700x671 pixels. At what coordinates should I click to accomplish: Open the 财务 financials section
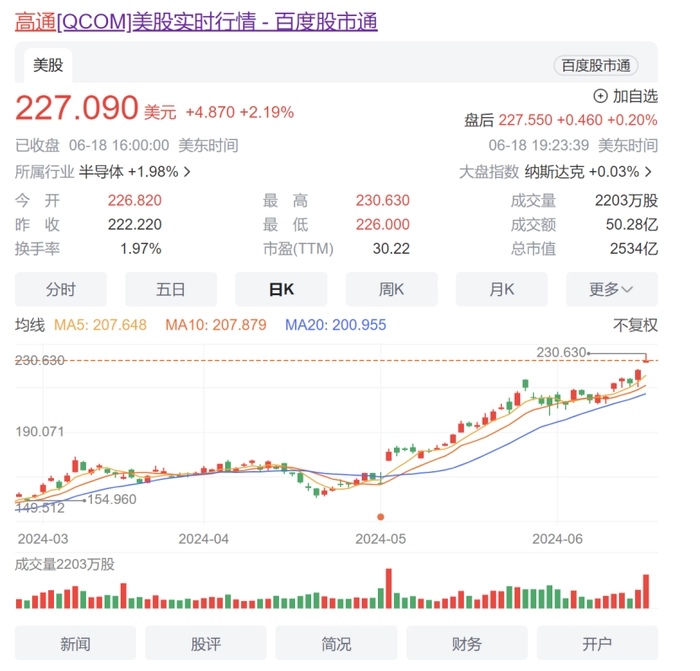pyautogui.click(x=467, y=644)
